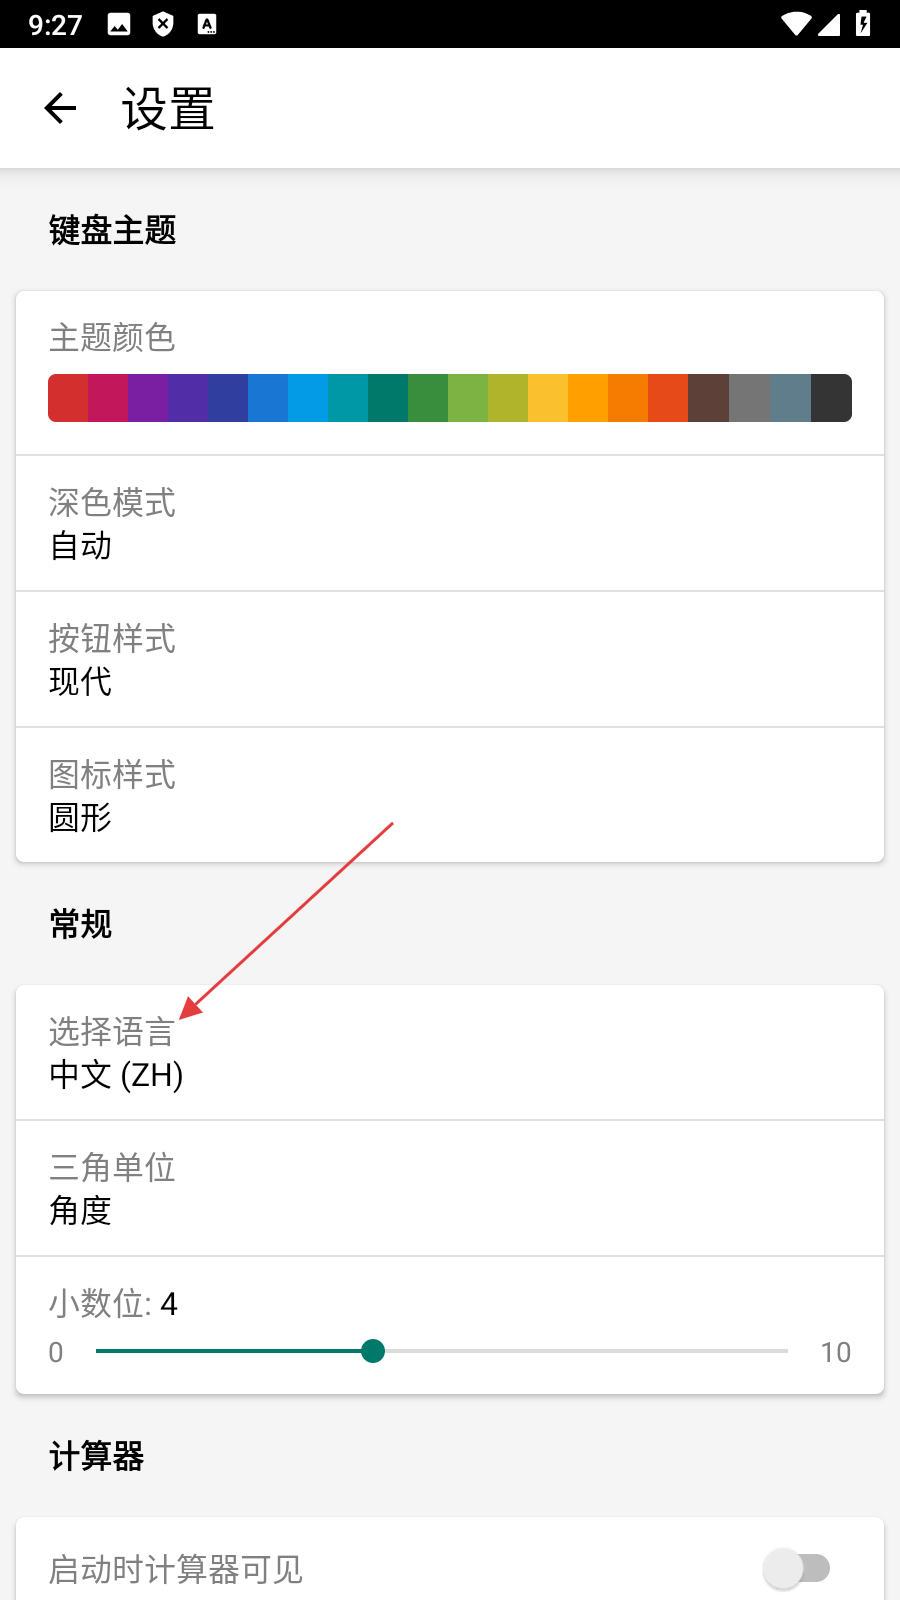Tap the Wi-Fi status icon

point(796,24)
